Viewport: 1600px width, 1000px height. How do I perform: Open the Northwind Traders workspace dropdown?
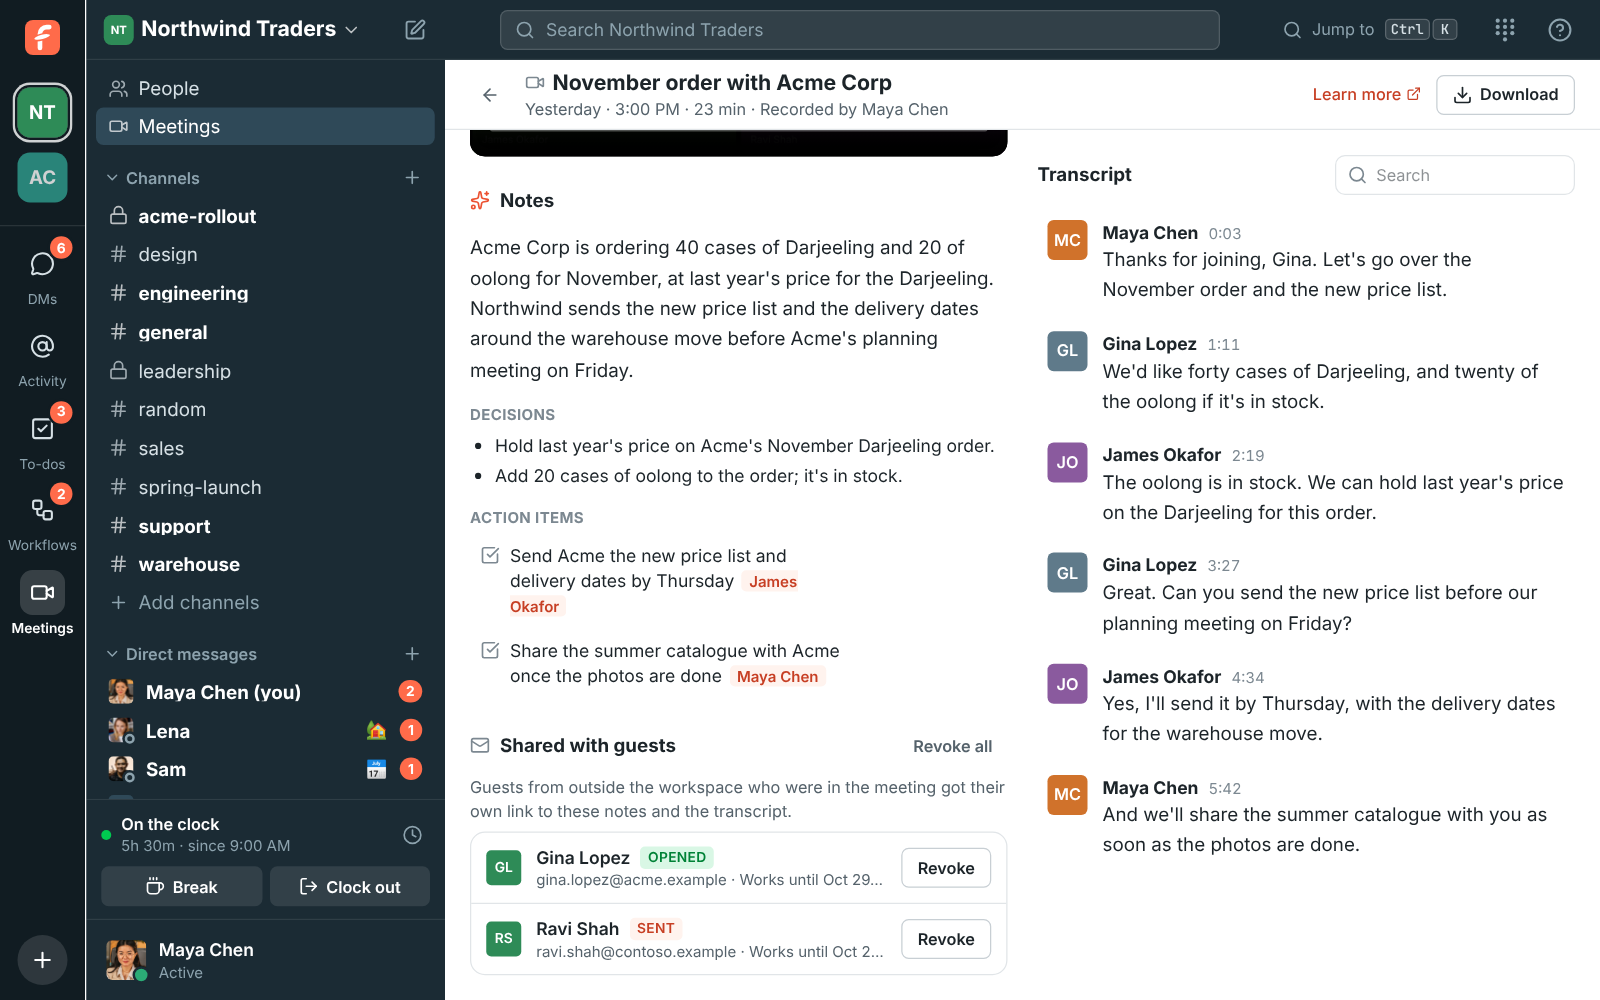point(232,29)
